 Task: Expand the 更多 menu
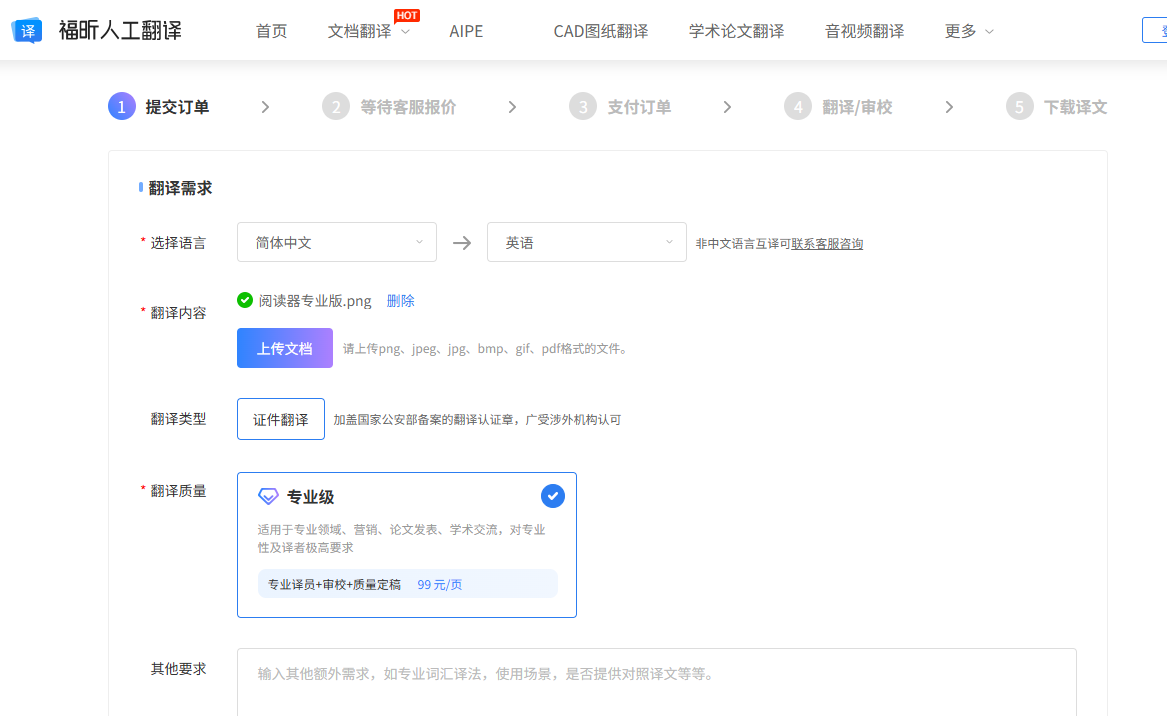968,31
